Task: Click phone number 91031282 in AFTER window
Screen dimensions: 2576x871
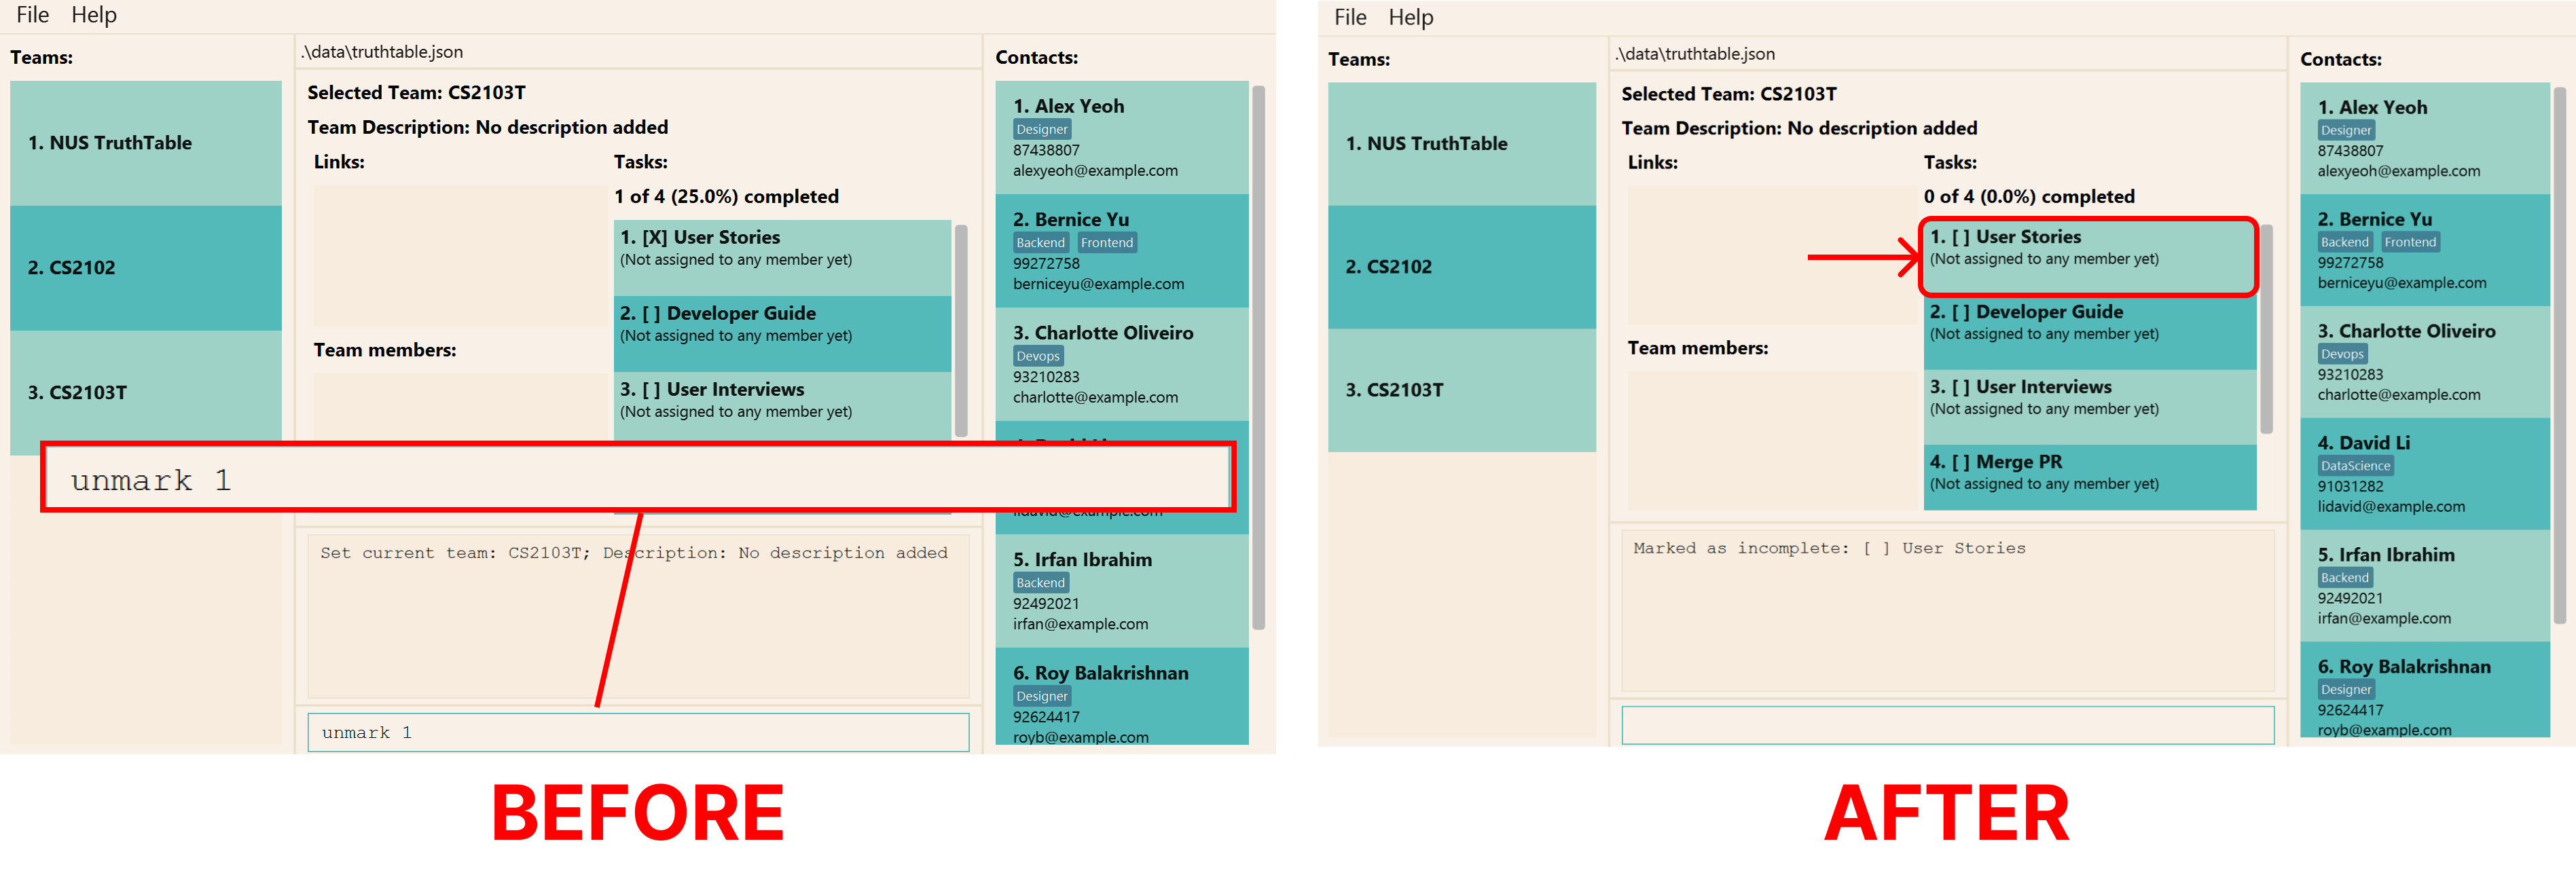Action: (x=2350, y=487)
